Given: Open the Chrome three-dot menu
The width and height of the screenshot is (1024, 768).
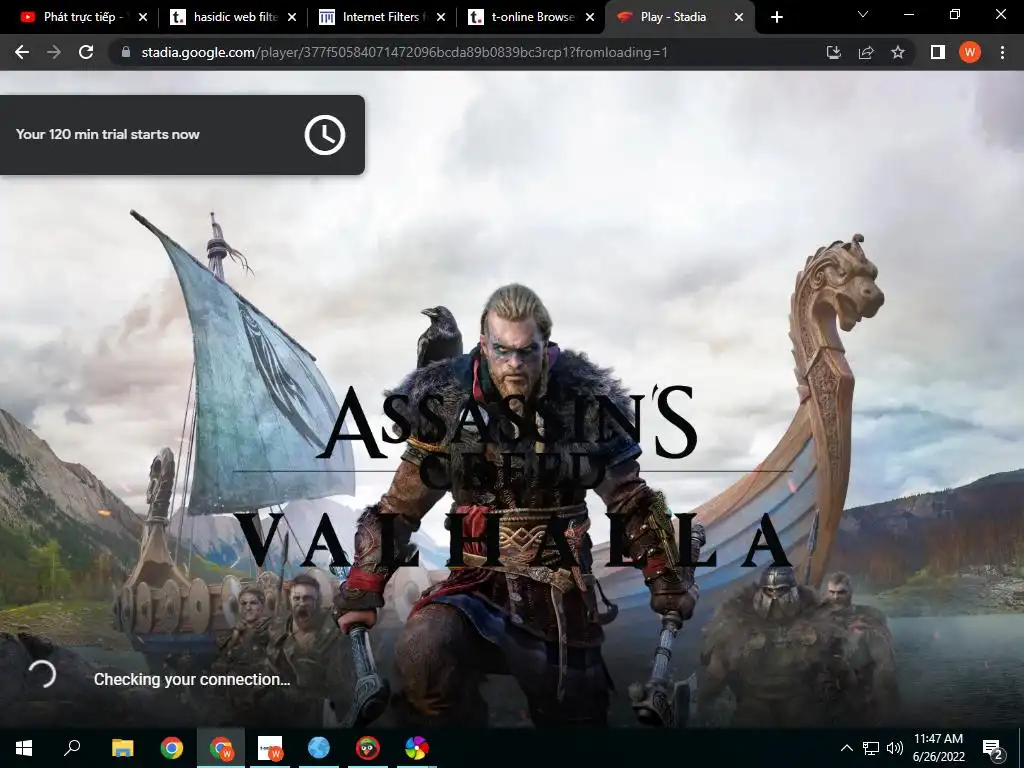Looking at the screenshot, I should click(x=1002, y=52).
